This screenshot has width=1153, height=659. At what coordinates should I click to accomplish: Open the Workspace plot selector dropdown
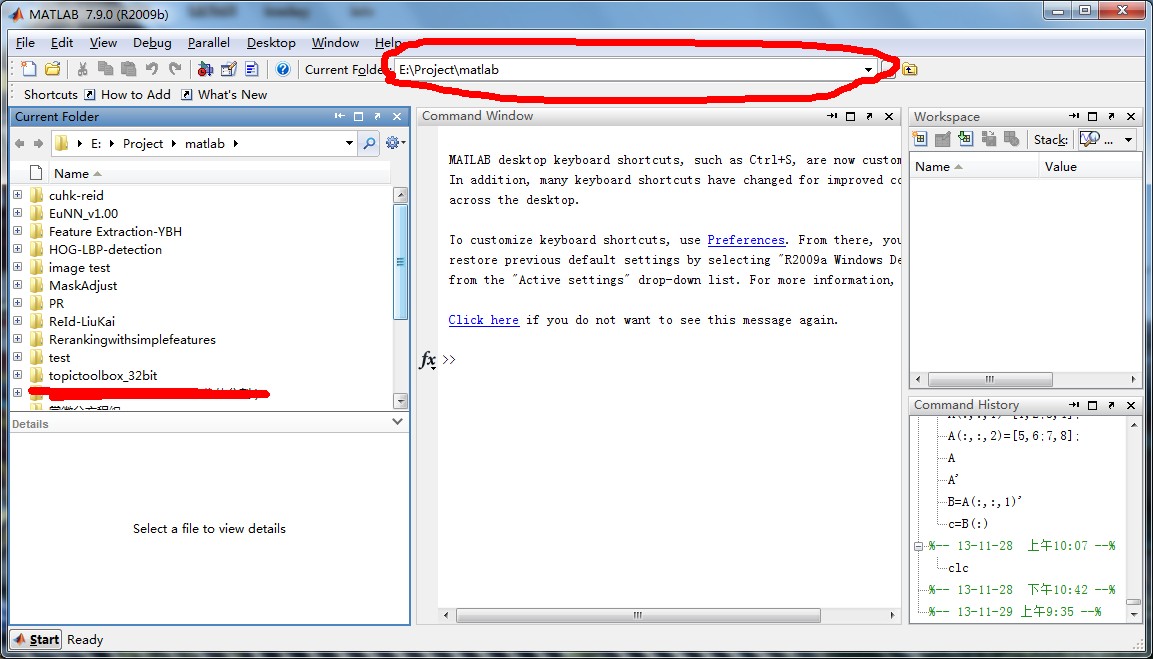coord(1129,140)
